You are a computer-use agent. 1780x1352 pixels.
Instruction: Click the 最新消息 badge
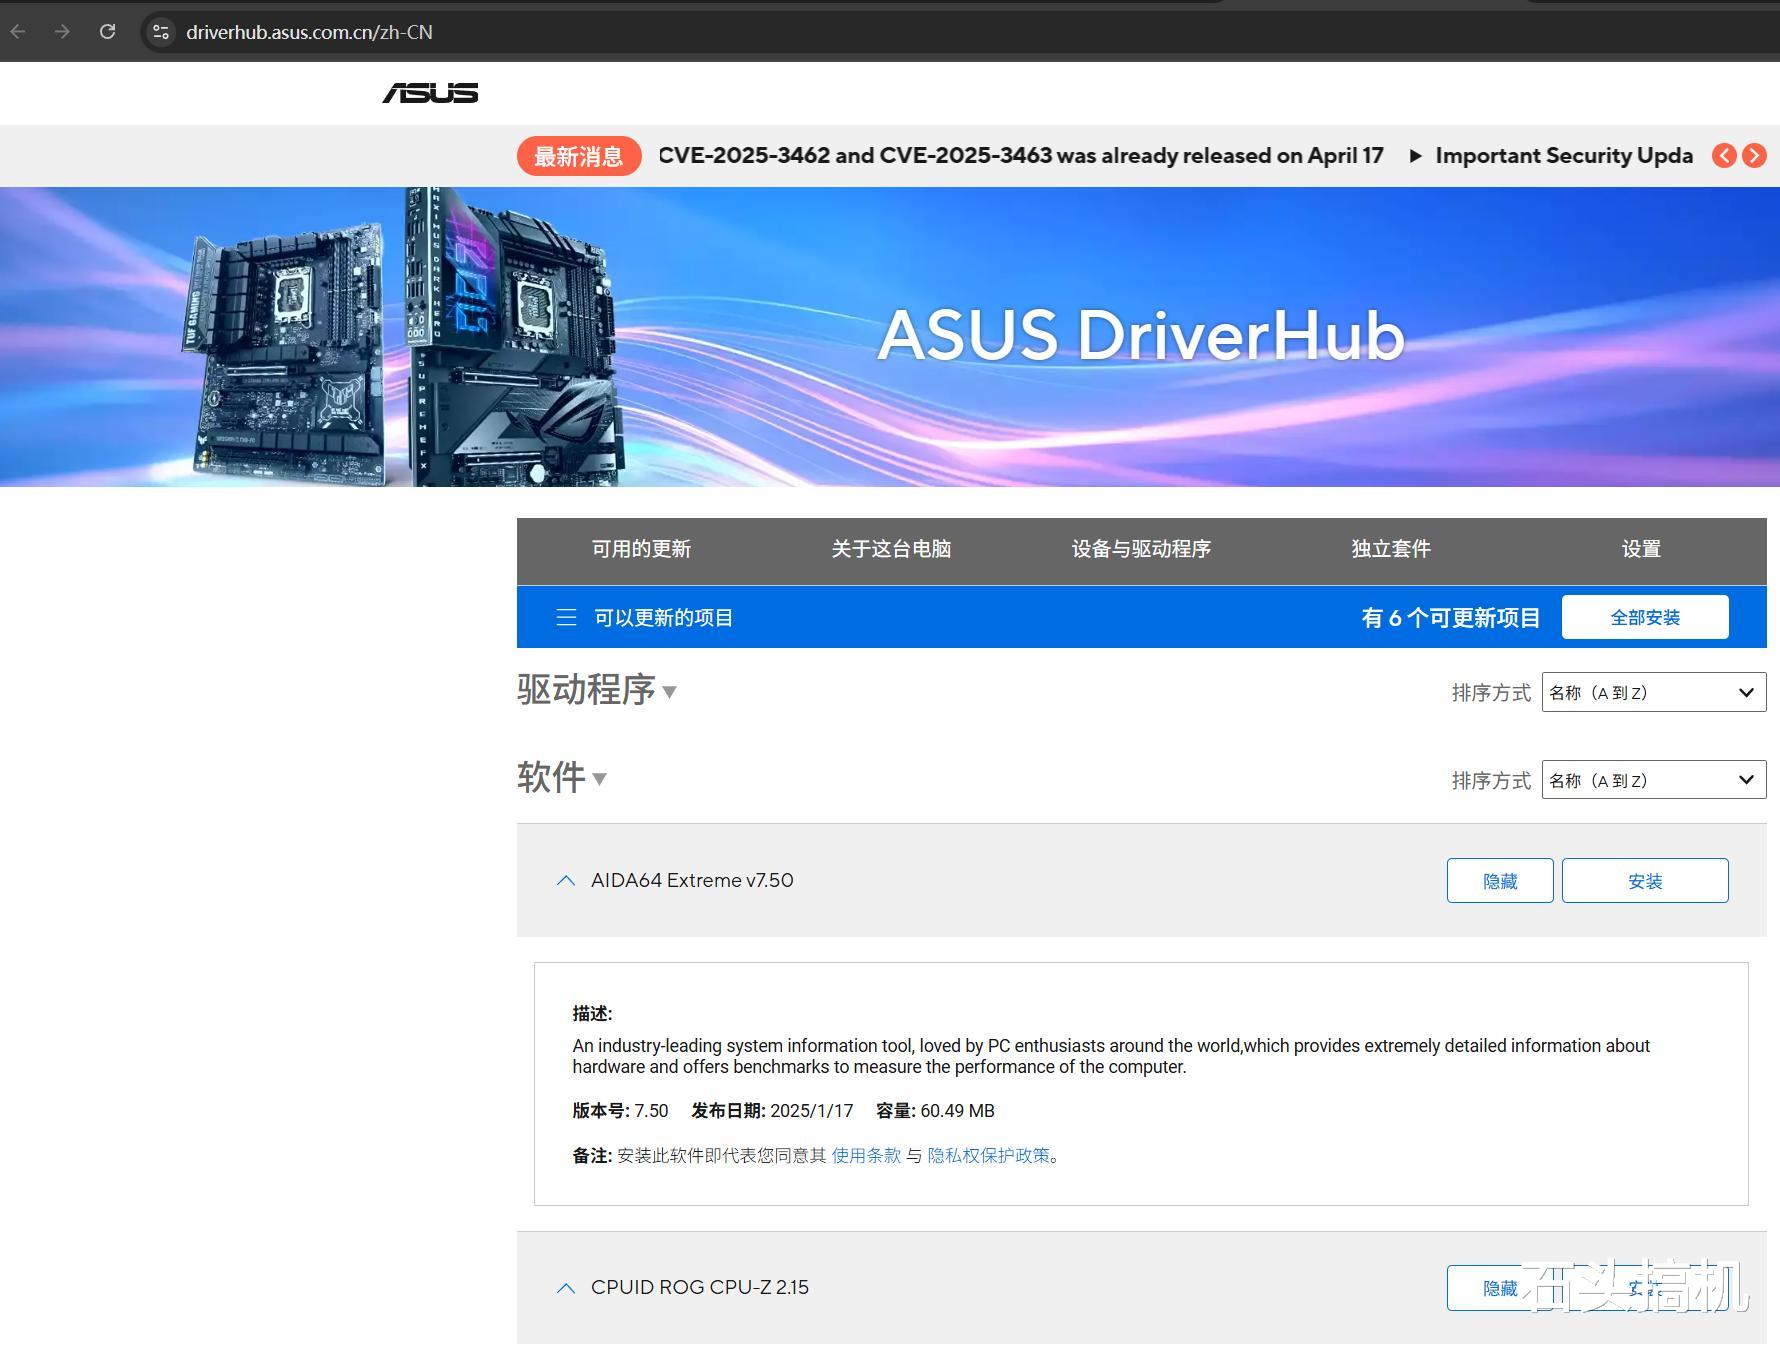[x=579, y=156]
